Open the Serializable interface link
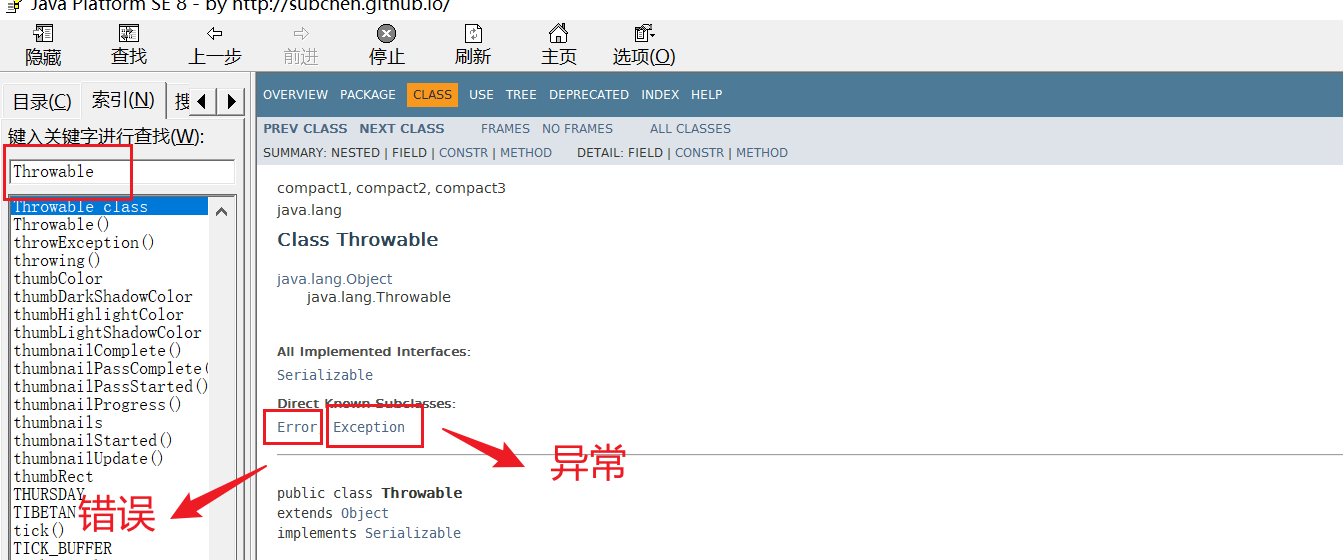 [324, 375]
